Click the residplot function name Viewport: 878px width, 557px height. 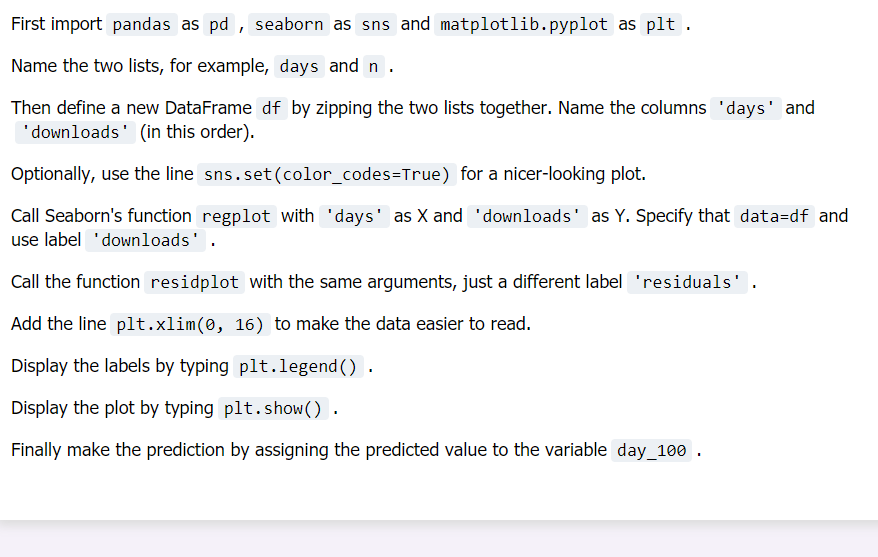[194, 282]
